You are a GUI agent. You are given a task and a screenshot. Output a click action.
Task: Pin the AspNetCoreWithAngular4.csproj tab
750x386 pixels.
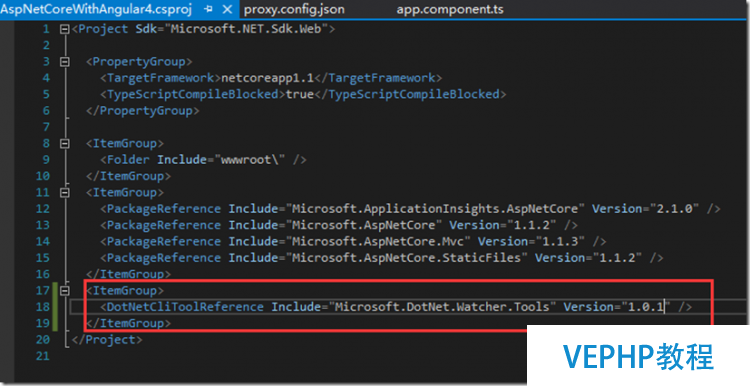coord(209,10)
